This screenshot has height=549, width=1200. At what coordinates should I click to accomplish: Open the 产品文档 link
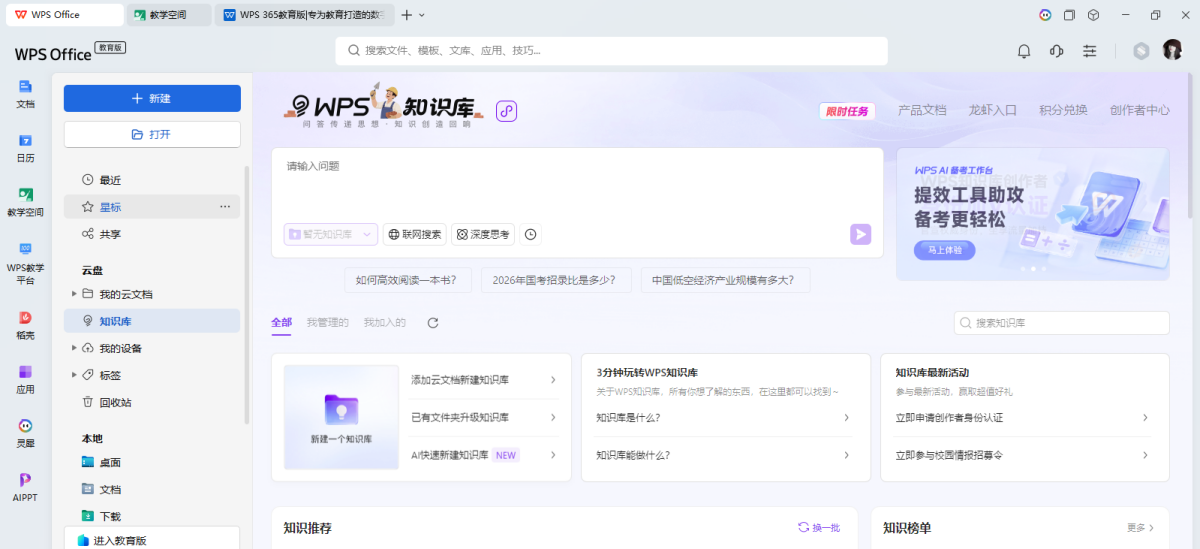(922, 110)
